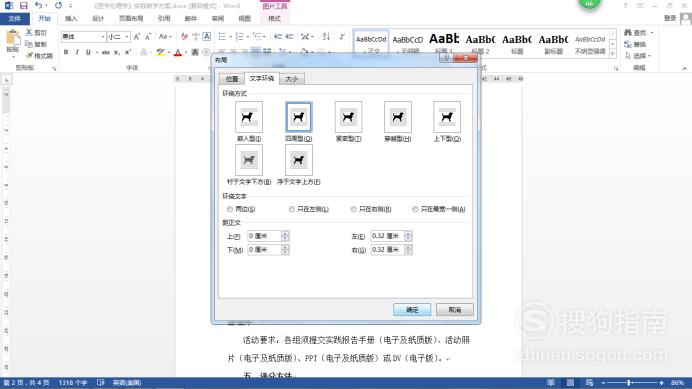Open the font name dropdown
The image size is (692, 389).
[103, 37]
